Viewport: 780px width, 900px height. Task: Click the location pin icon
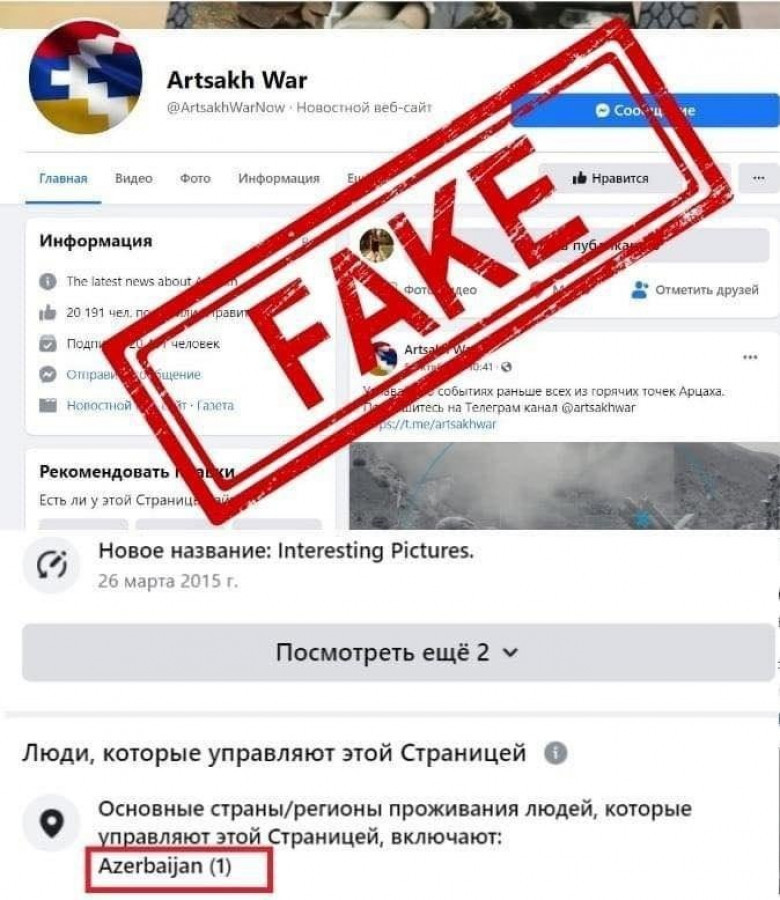point(52,823)
